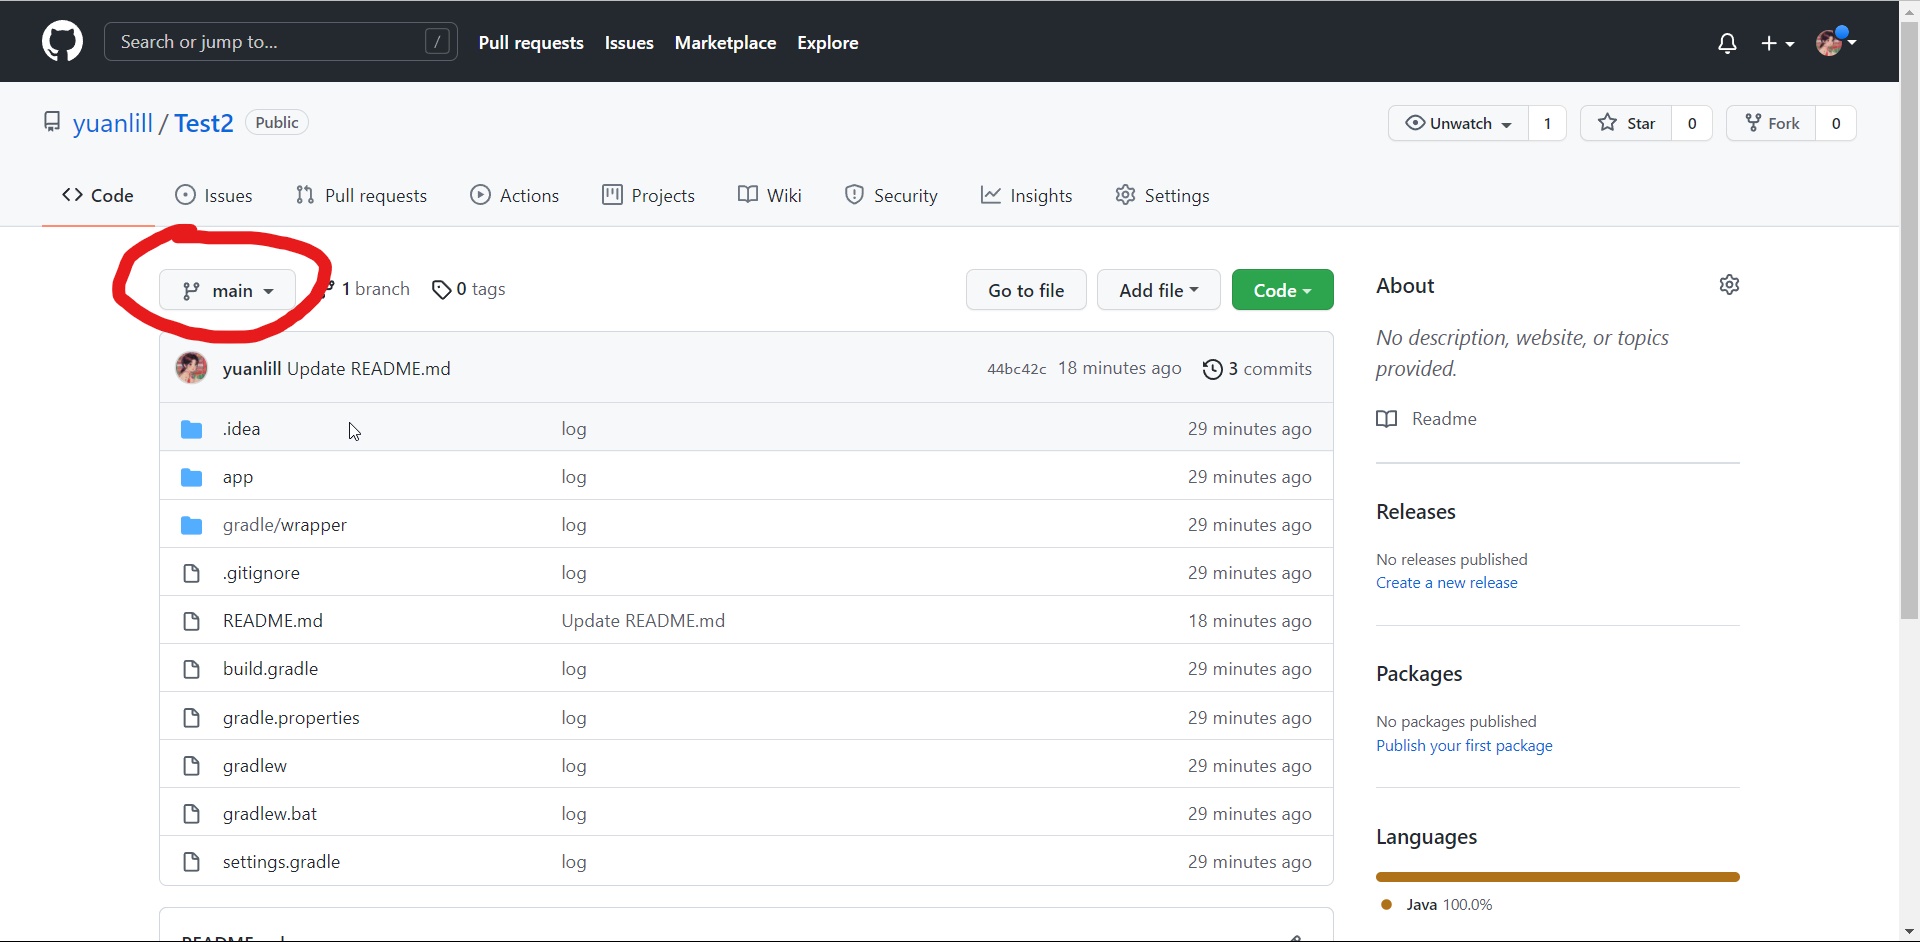Open the plus create-new menu
The width and height of the screenshot is (1920, 942).
[1777, 43]
